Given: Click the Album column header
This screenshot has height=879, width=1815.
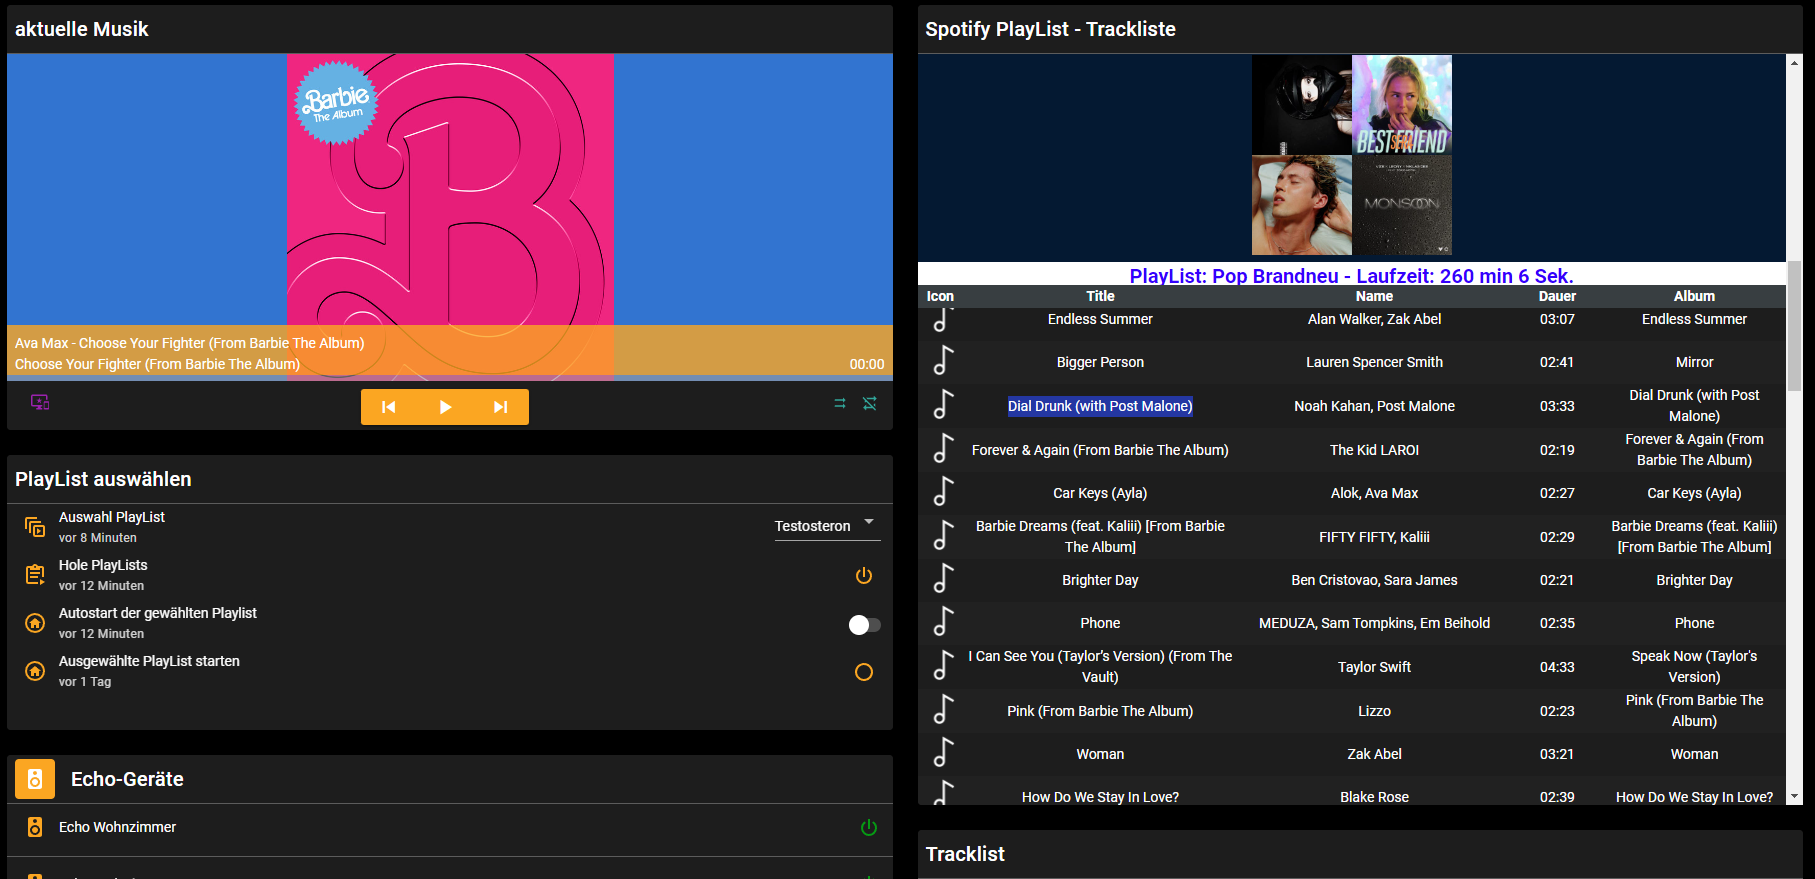Looking at the screenshot, I should (1694, 296).
